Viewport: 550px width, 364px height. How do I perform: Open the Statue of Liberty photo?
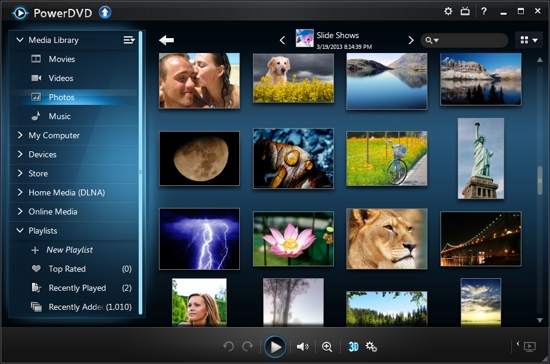[481, 159]
